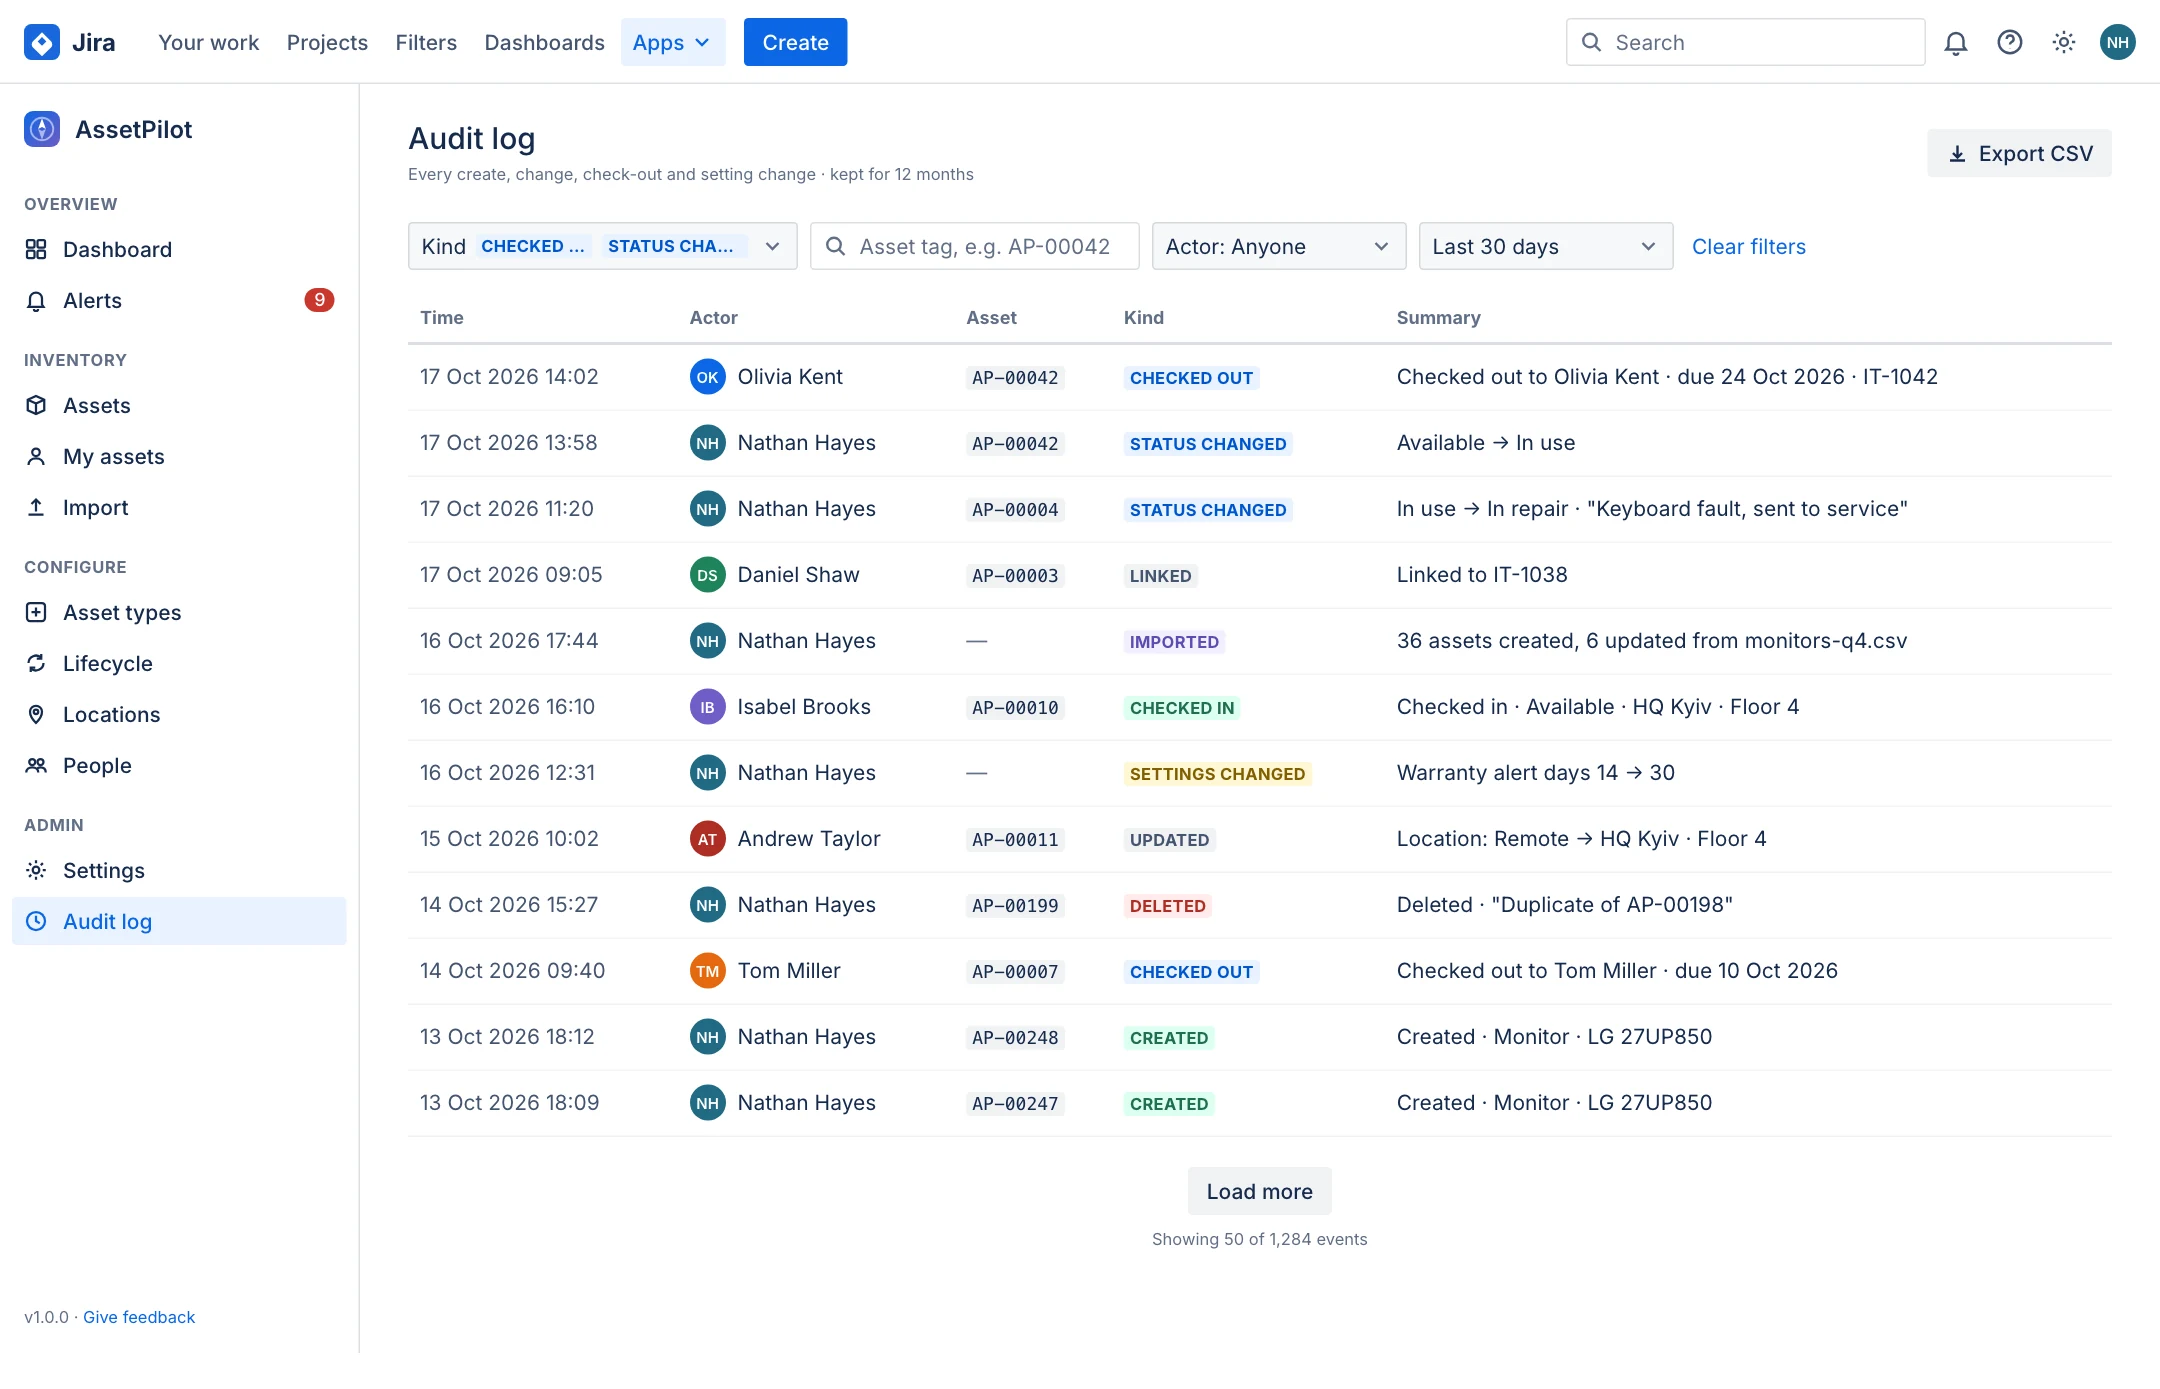Open People in the sidebar
Image resolution: width=2160 pixels, height=1389 pixels.
[x=179, y=765]
